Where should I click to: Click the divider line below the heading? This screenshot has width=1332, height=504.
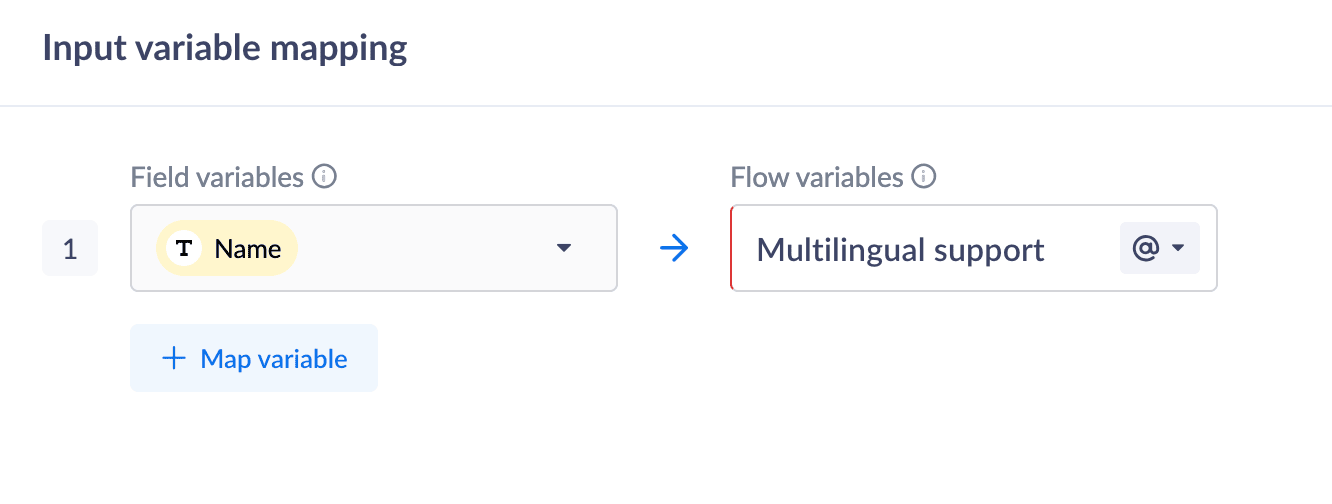pyautogui.click(x=666, y=105)
